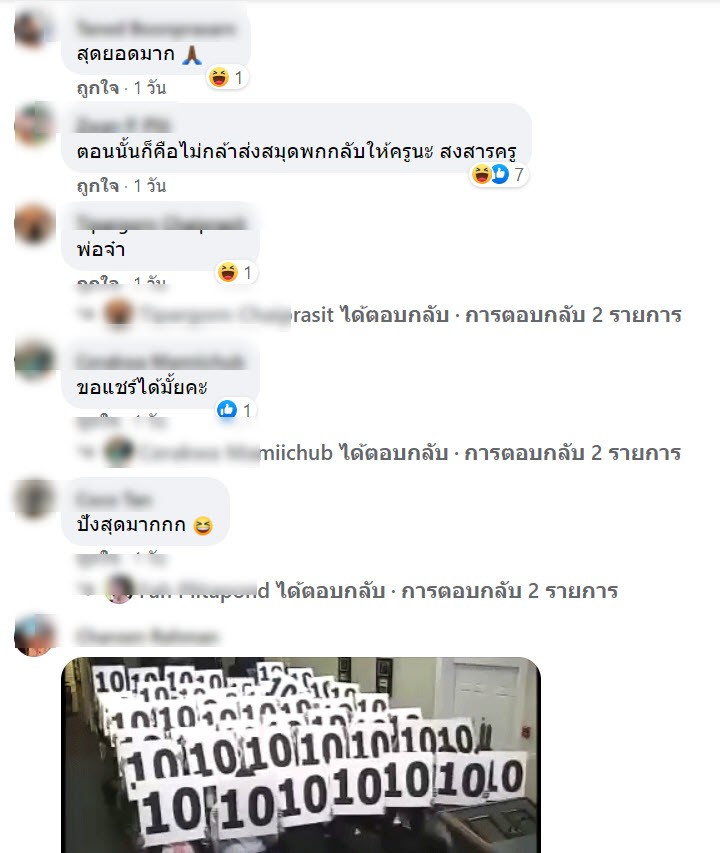Open profile name above สุดยอดมาก comment
The width and height of the screenshot is (720, 853).
click(x=156, y=28)
